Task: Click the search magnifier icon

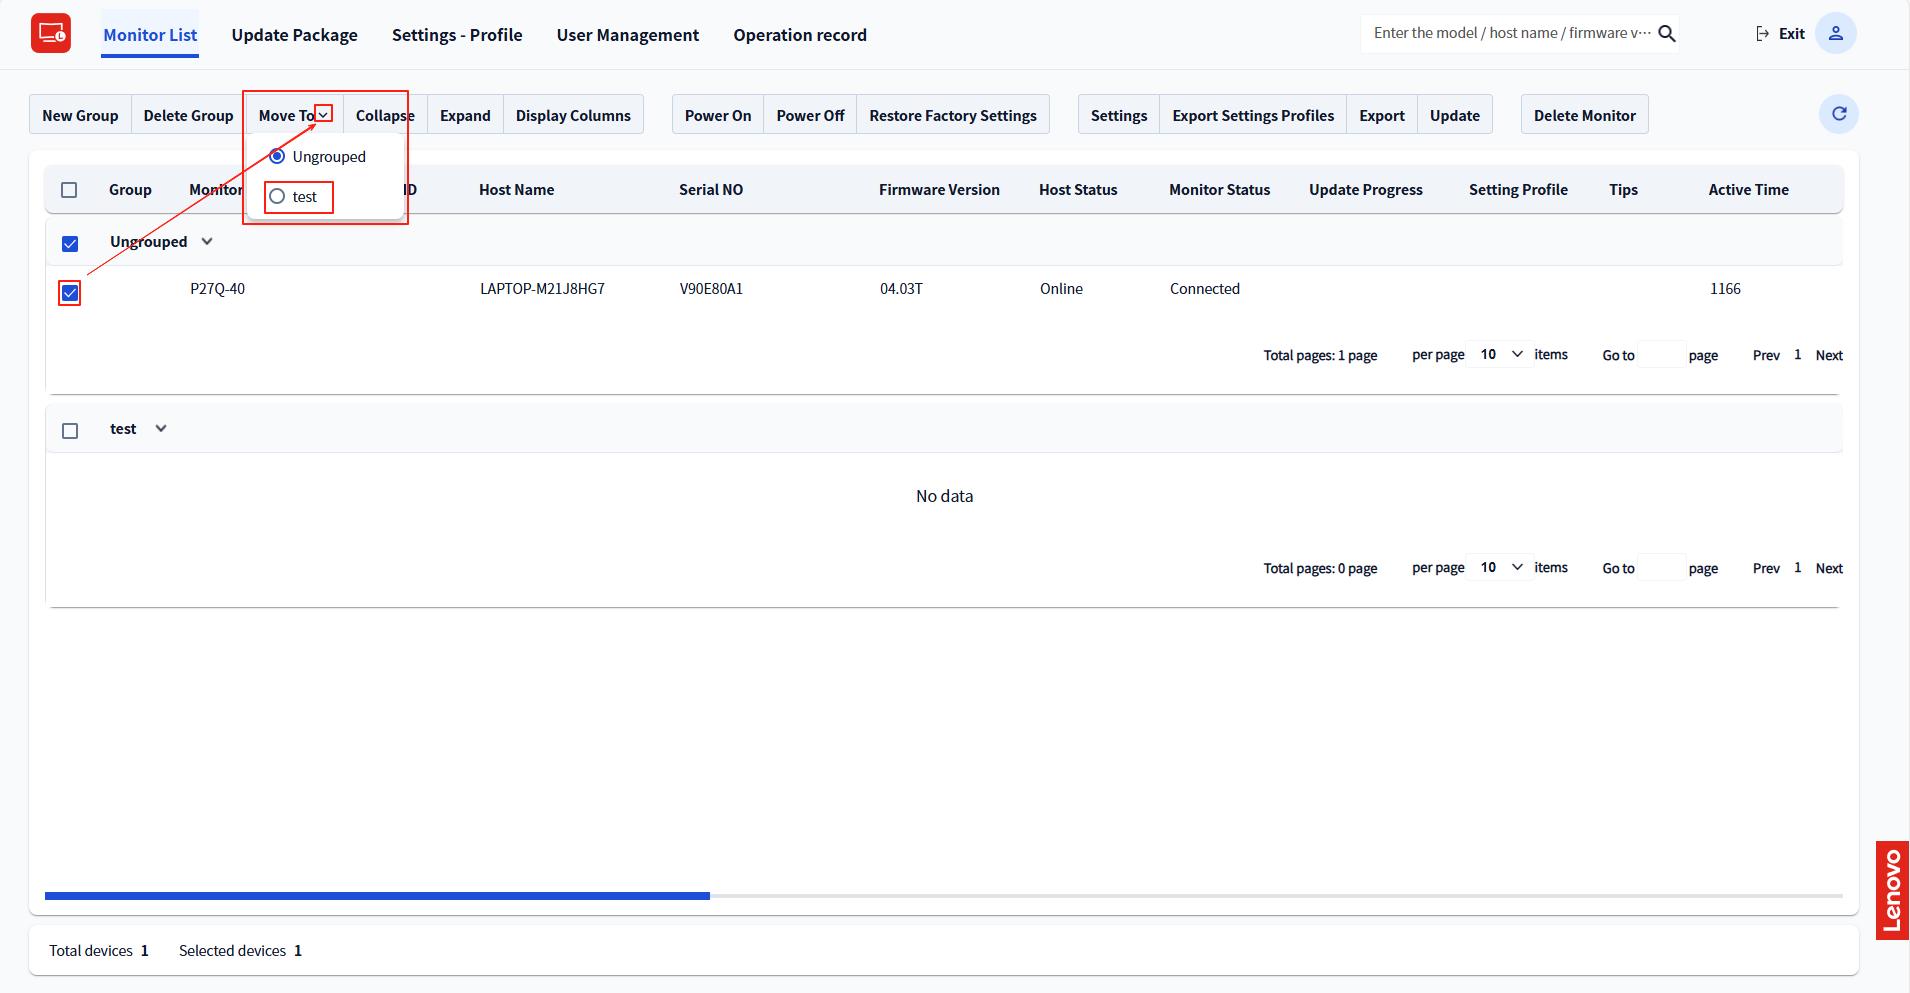Action: [1667, 34]
